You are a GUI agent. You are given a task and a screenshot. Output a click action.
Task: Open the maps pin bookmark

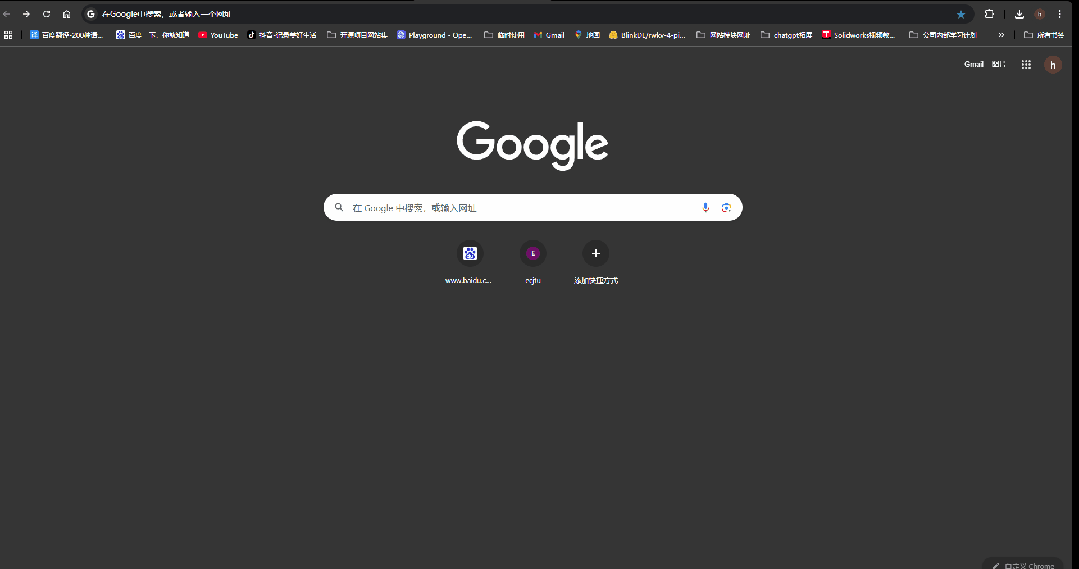[x=587, y=34]
